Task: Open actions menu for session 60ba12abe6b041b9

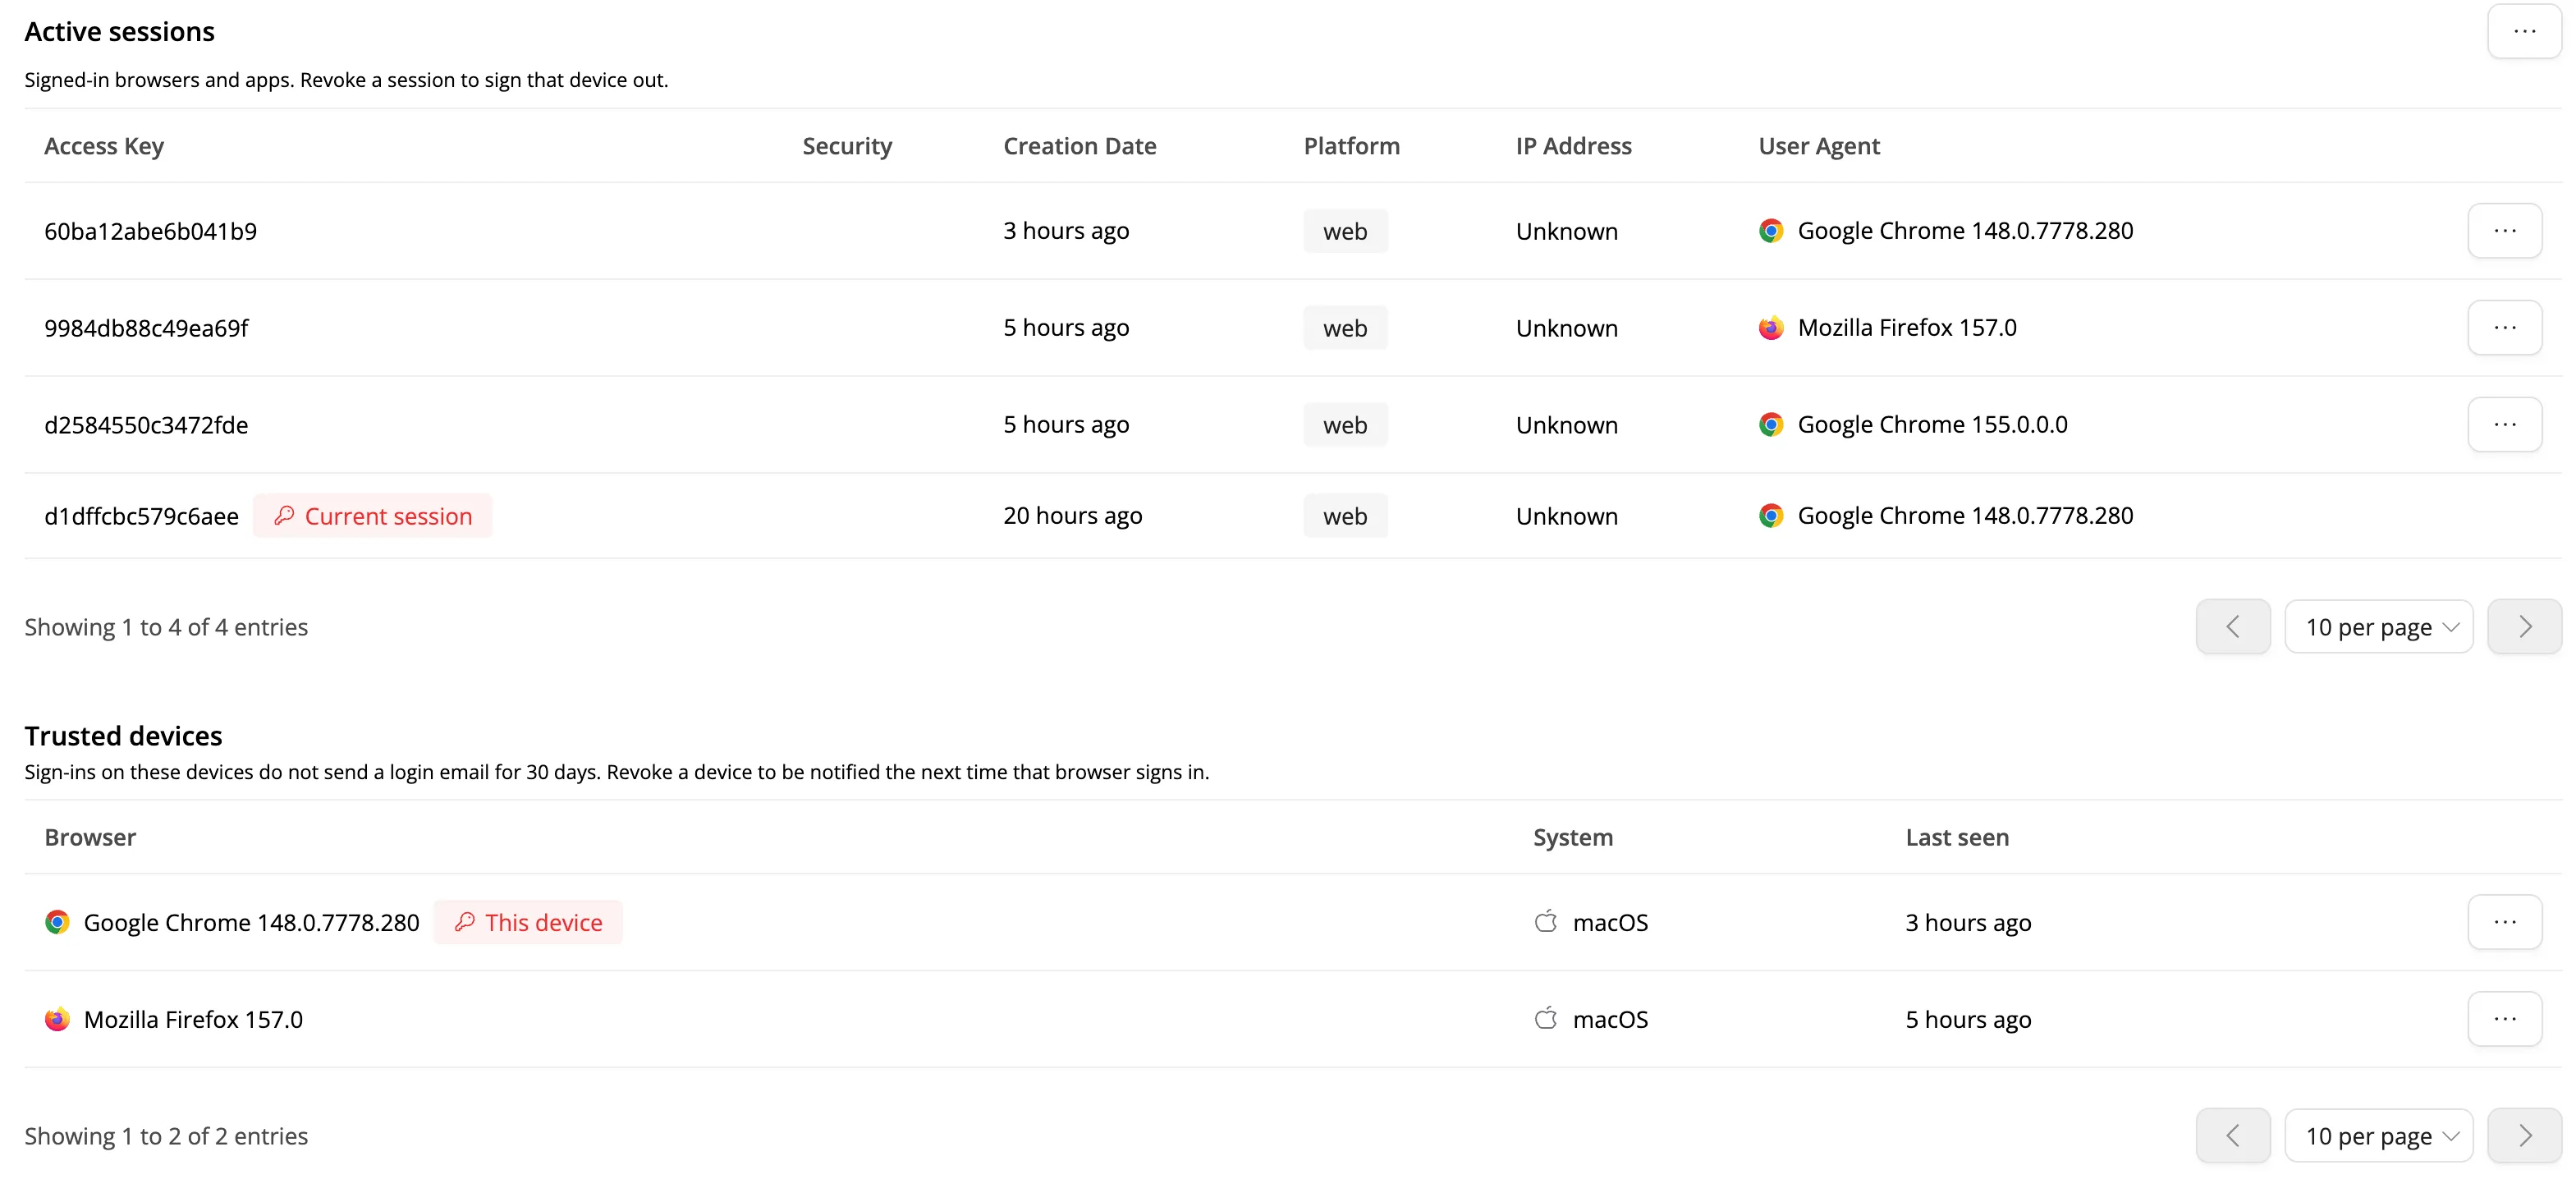Action: (2504, 231)
